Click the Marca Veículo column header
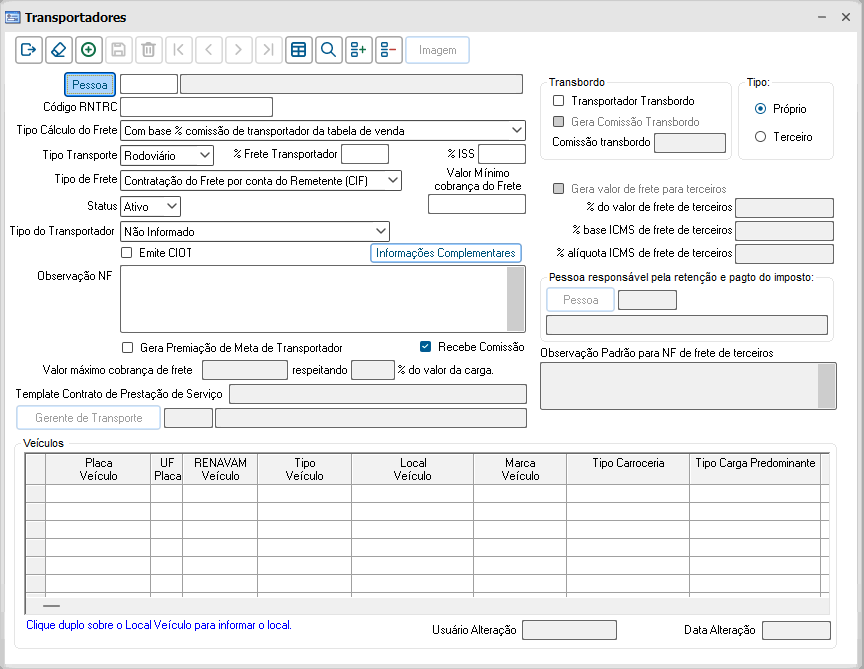 520,470
